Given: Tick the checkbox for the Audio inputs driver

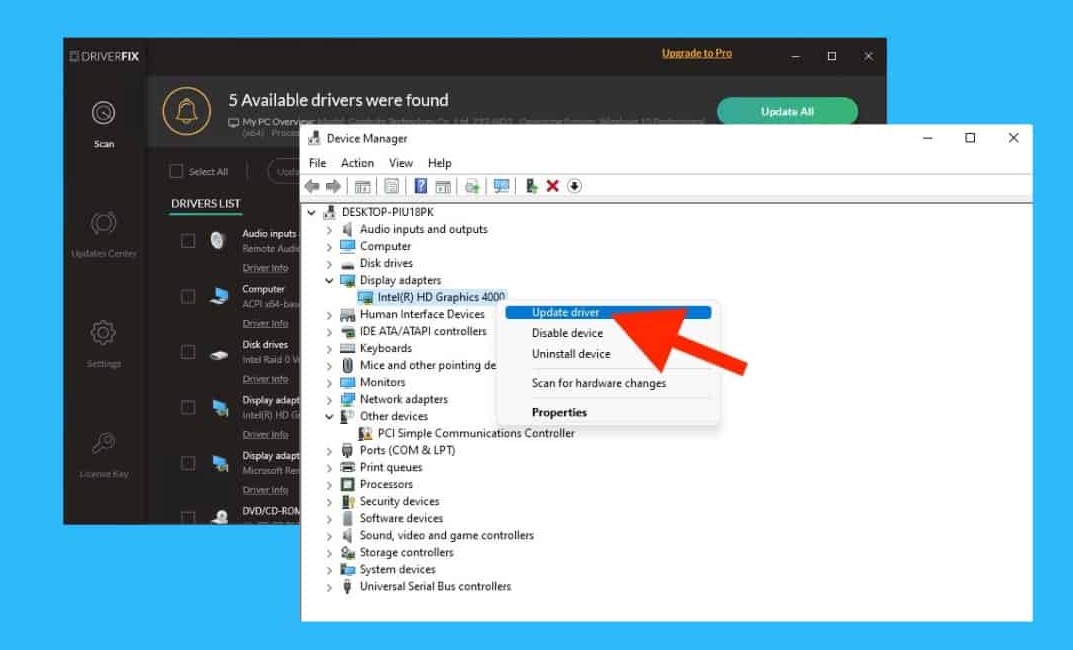Looking at the screenshot, I should [188, 241].
